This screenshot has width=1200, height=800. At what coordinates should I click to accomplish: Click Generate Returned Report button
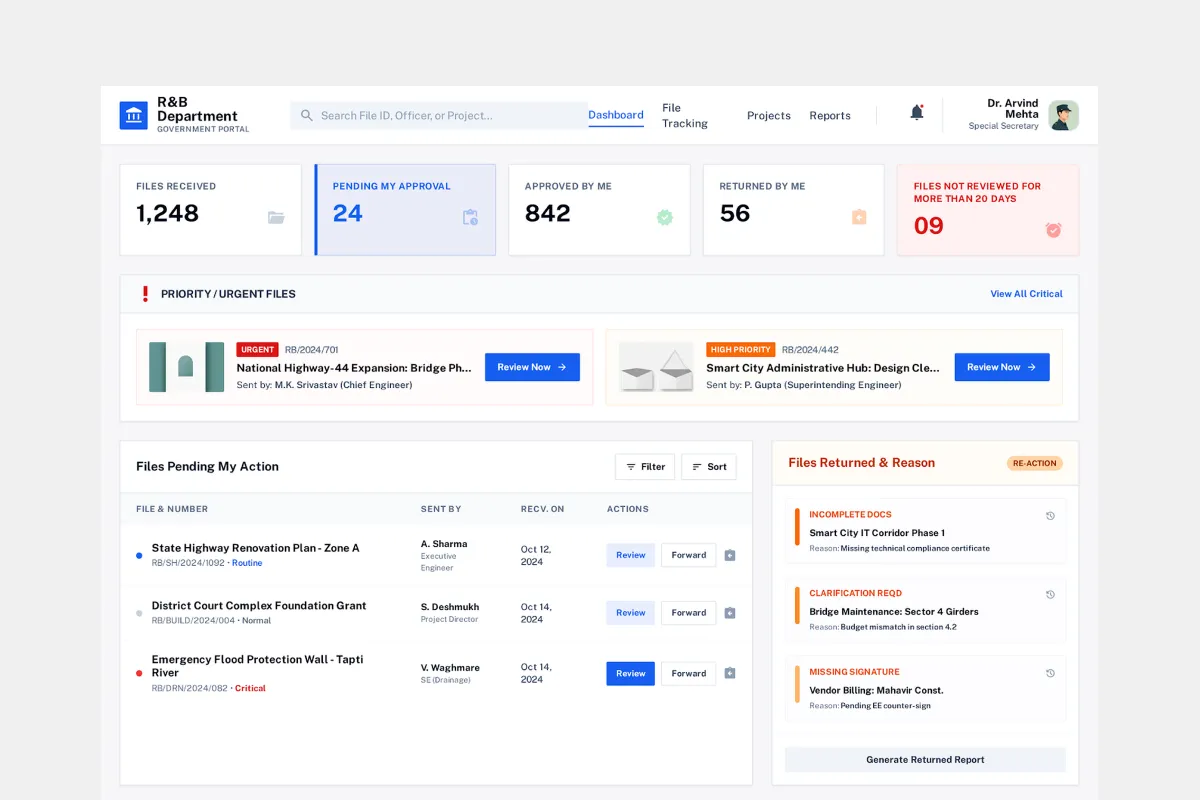(x=924, y=759)
